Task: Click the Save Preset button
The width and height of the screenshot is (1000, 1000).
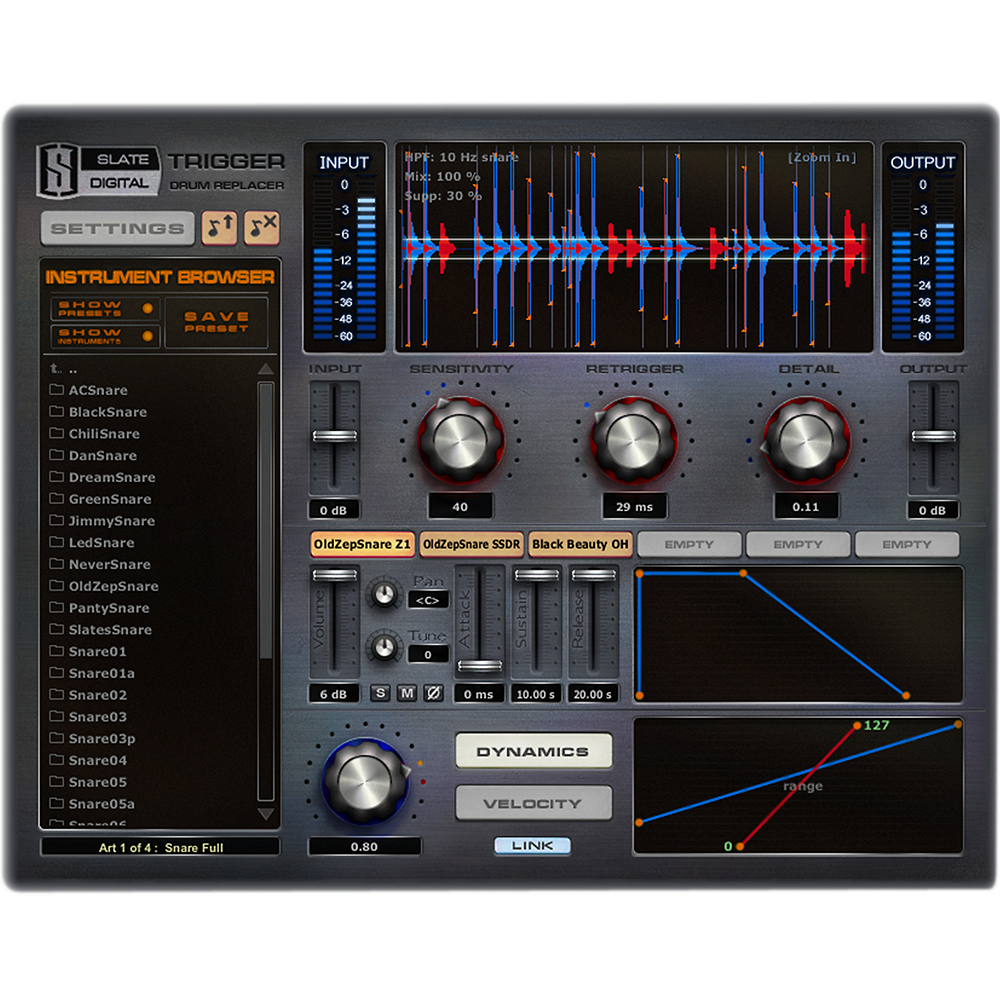Action: tap(216, 322)
